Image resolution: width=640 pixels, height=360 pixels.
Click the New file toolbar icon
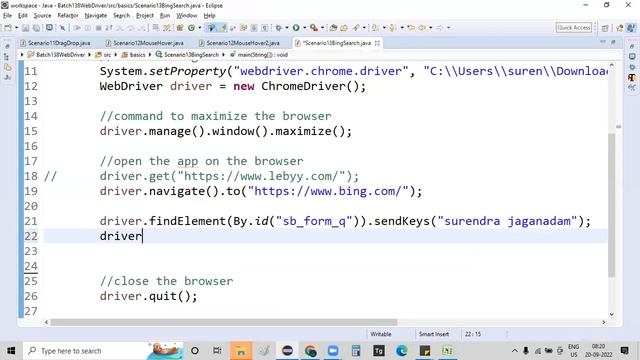coord(8,28)
